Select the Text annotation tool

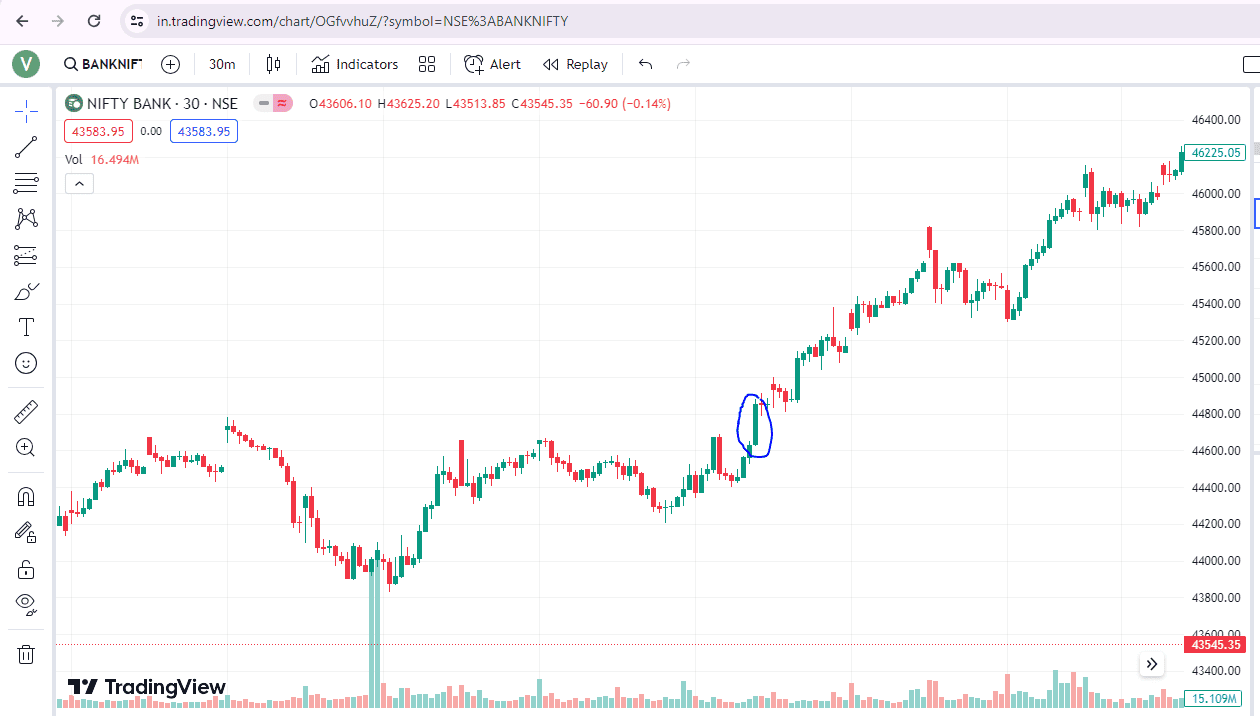(26, 326)
